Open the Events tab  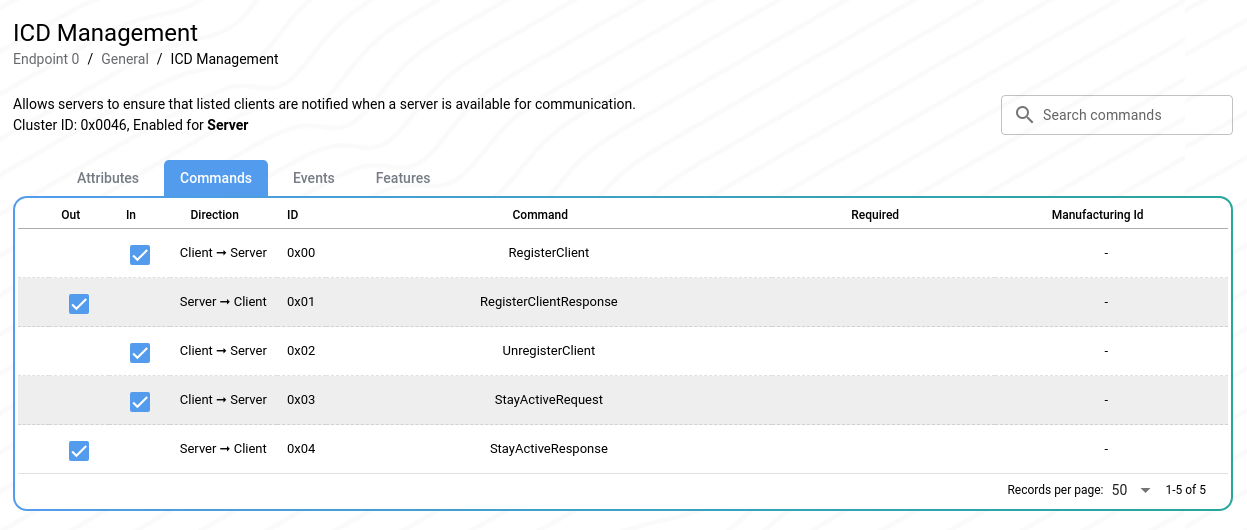pyautogui.click(x=314, y=178)
